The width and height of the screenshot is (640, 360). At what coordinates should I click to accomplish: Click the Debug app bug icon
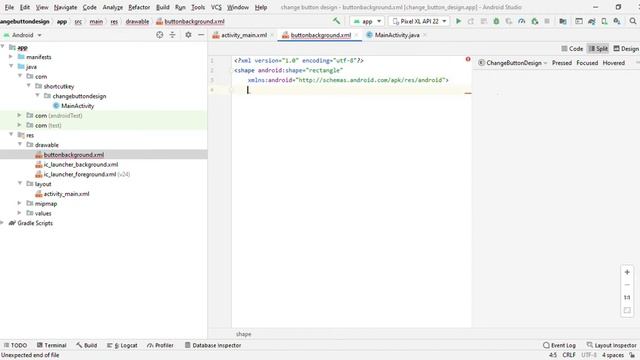coord(496,21)
